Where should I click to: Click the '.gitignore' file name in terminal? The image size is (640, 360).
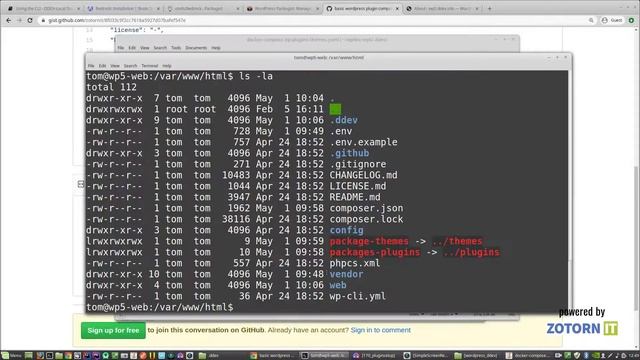[358, 164]
